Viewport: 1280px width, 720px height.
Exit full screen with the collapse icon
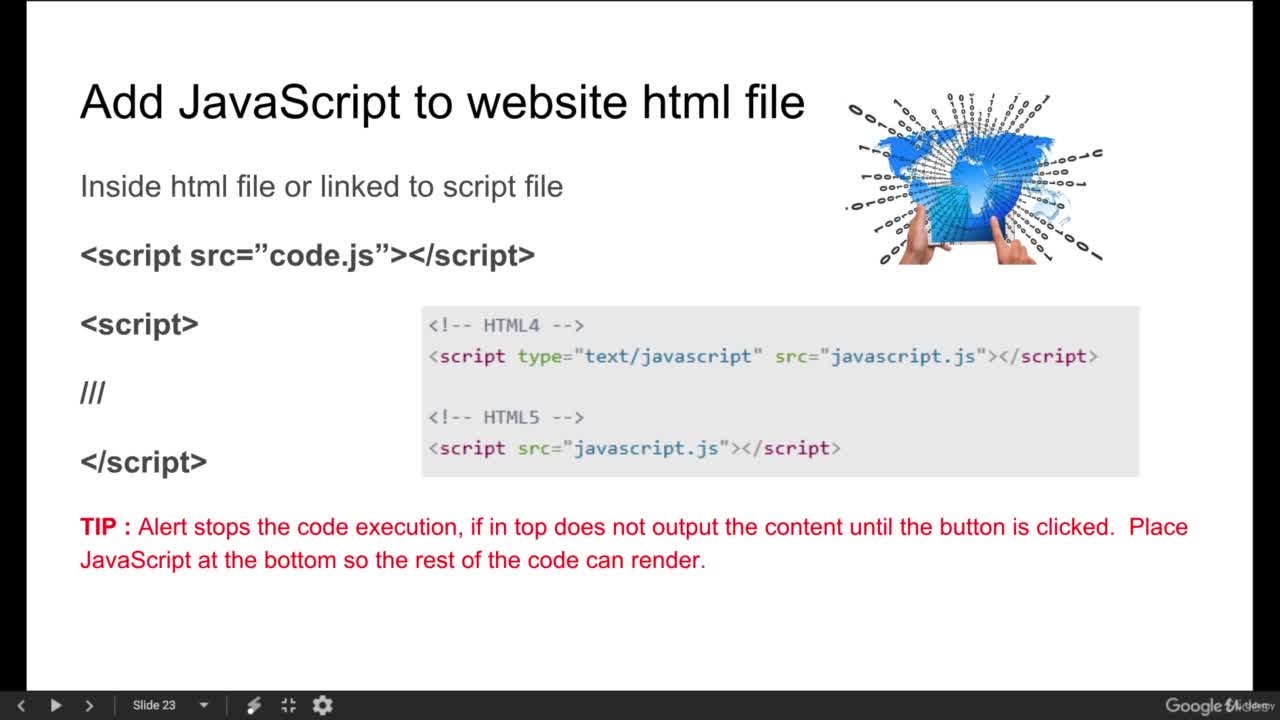[x=288, y=705]
